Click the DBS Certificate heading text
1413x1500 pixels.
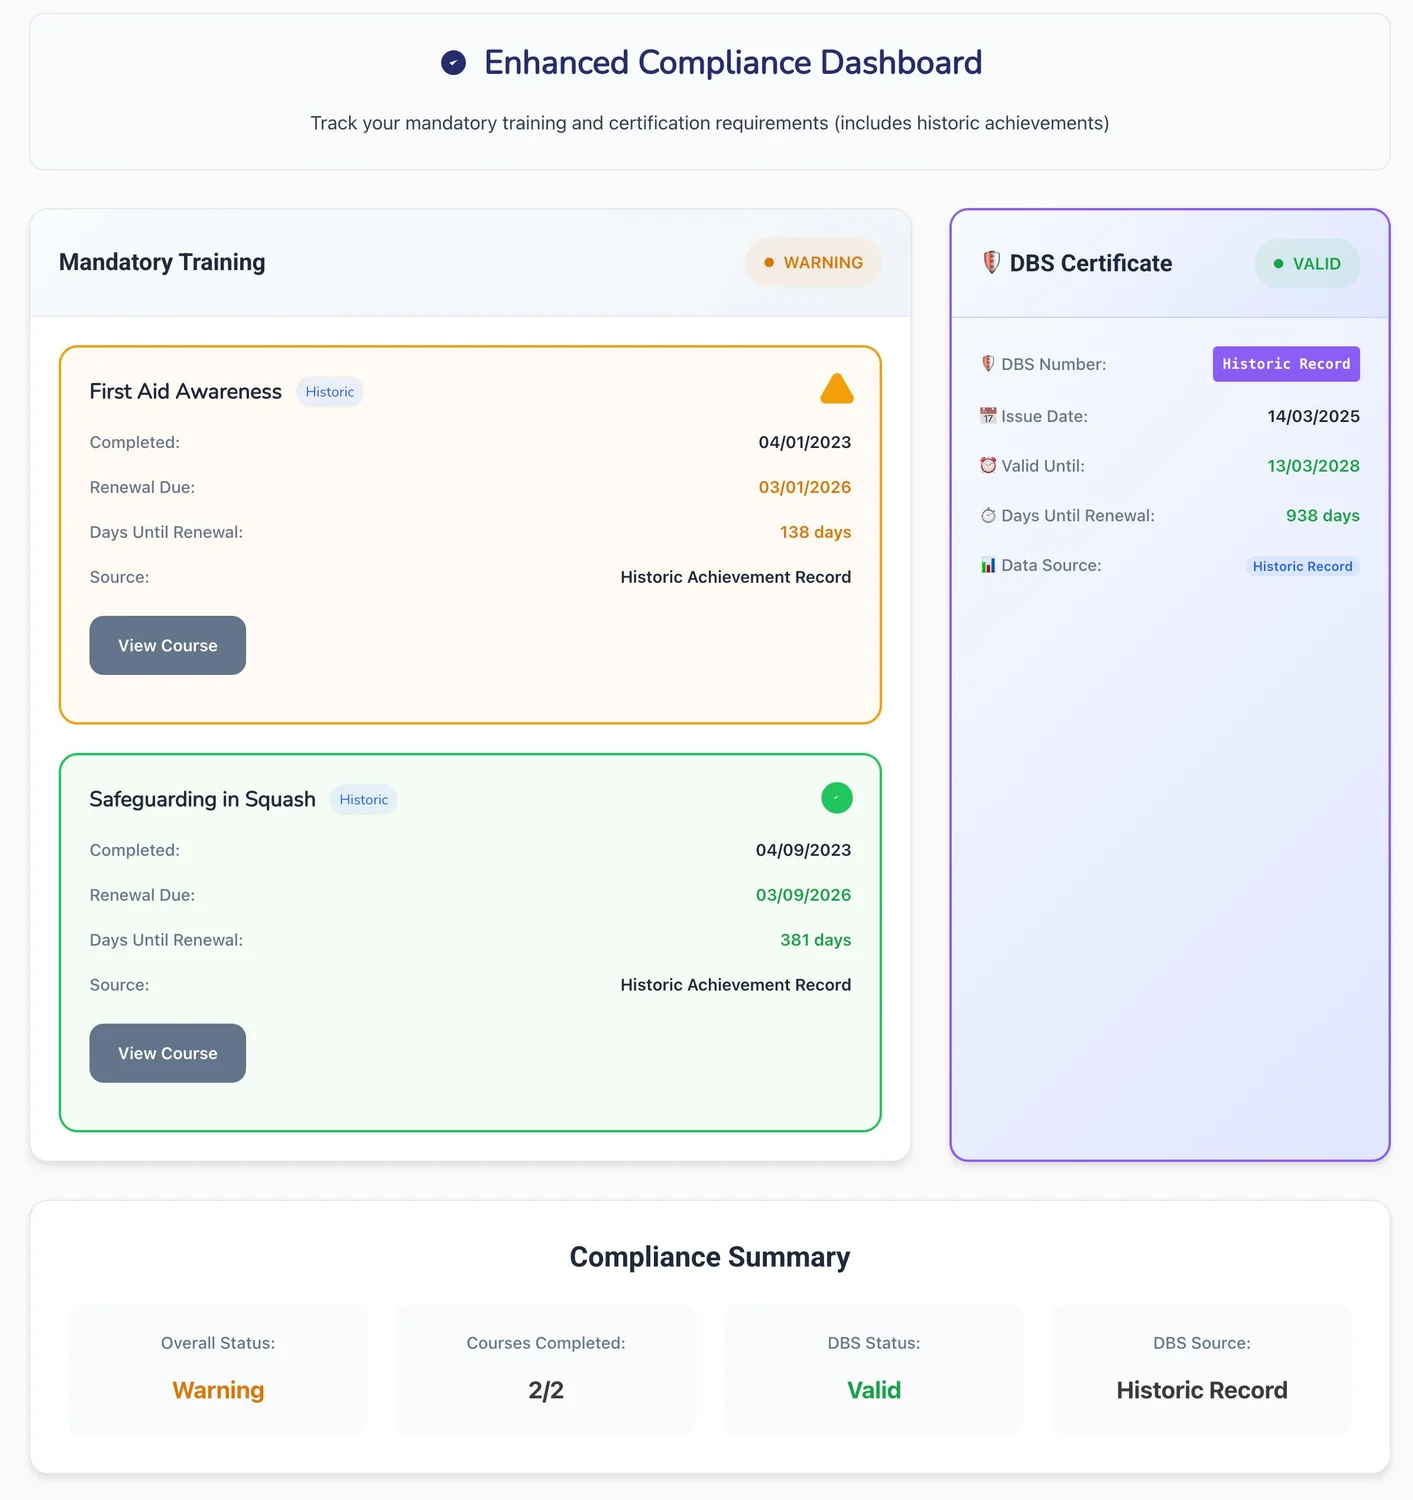point(1091,263)
